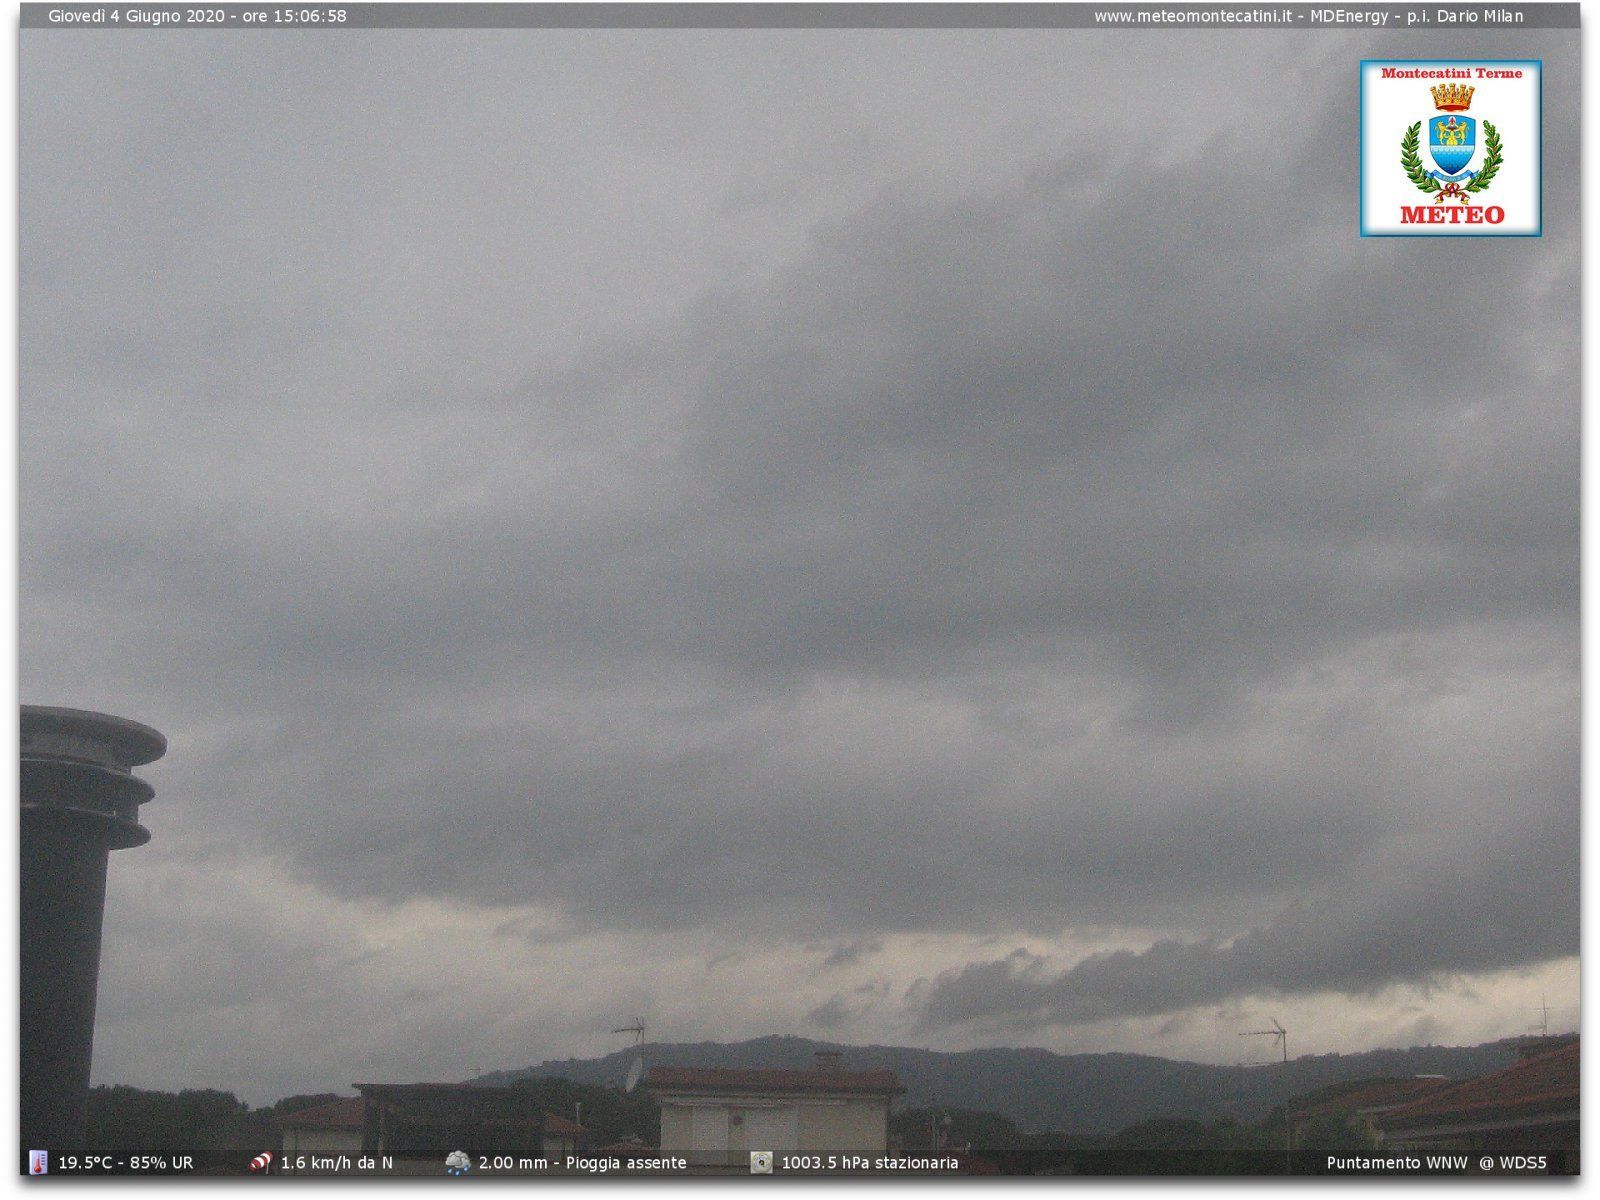
Task: Click the red 'METEO' wording in logo
Action: pyautogui.click(x=1452, y=215)
